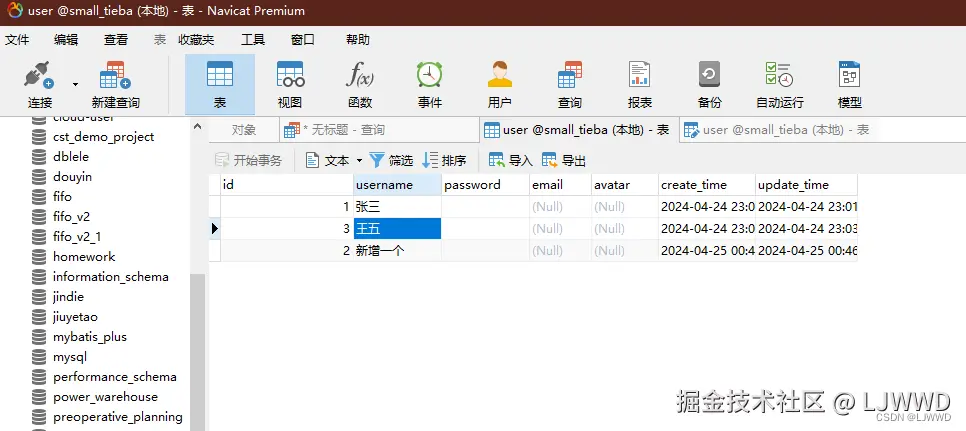Image resolution: width=966 pixels, height=431 pixels.
Task: Click the 导出 (Export) button
Action: (x=564, y=161)
